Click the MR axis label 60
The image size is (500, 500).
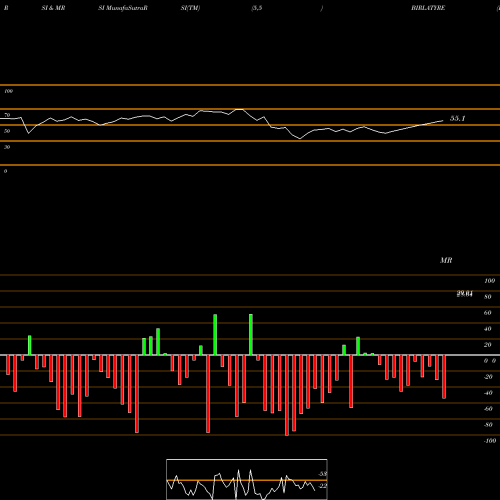click(x=488, y=313)
